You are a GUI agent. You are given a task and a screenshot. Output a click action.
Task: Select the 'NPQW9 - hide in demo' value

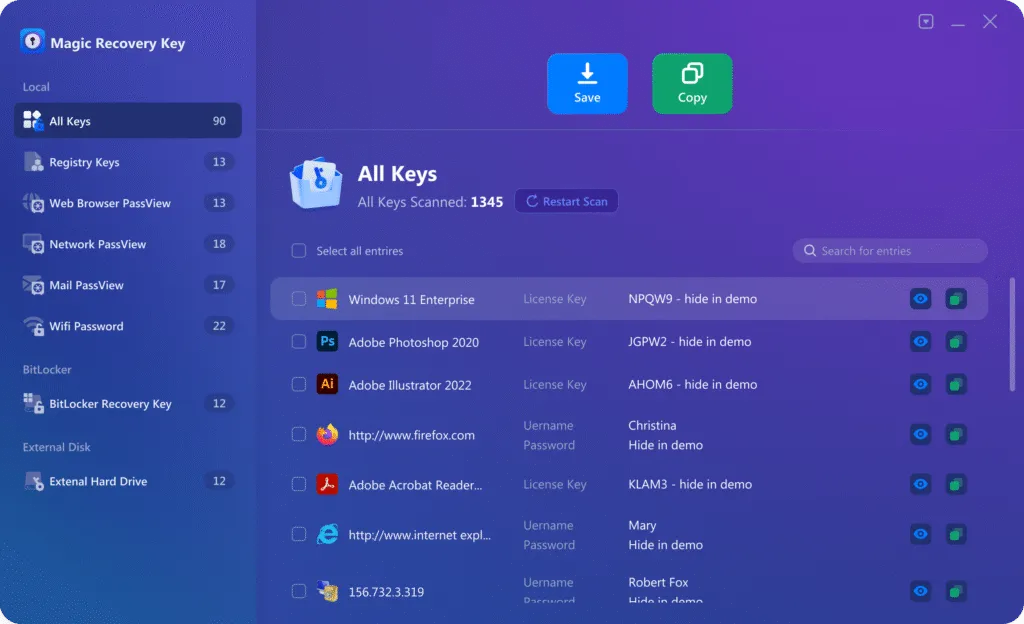pyautogui.click(x=692, y=299)
